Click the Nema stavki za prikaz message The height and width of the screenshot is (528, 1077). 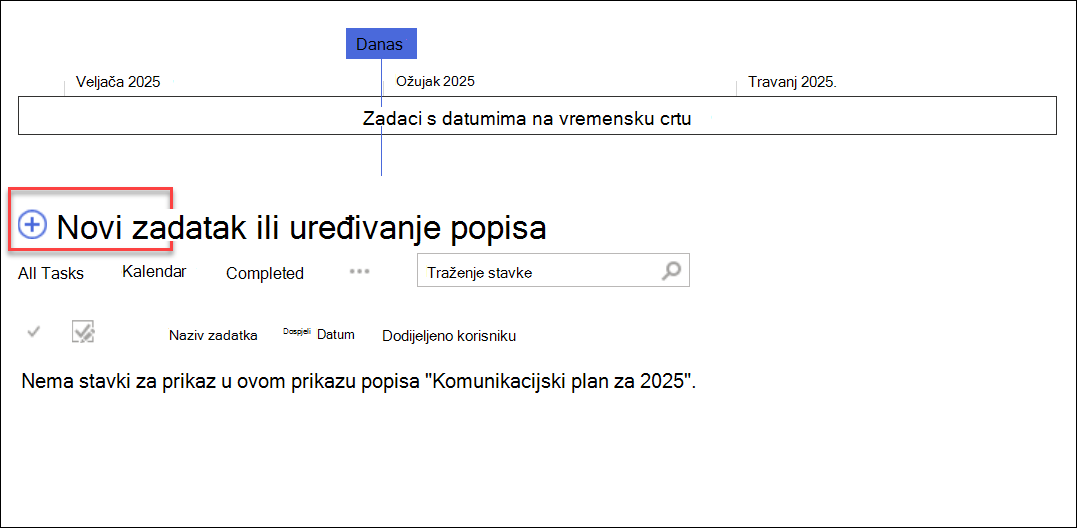(359, 382)
